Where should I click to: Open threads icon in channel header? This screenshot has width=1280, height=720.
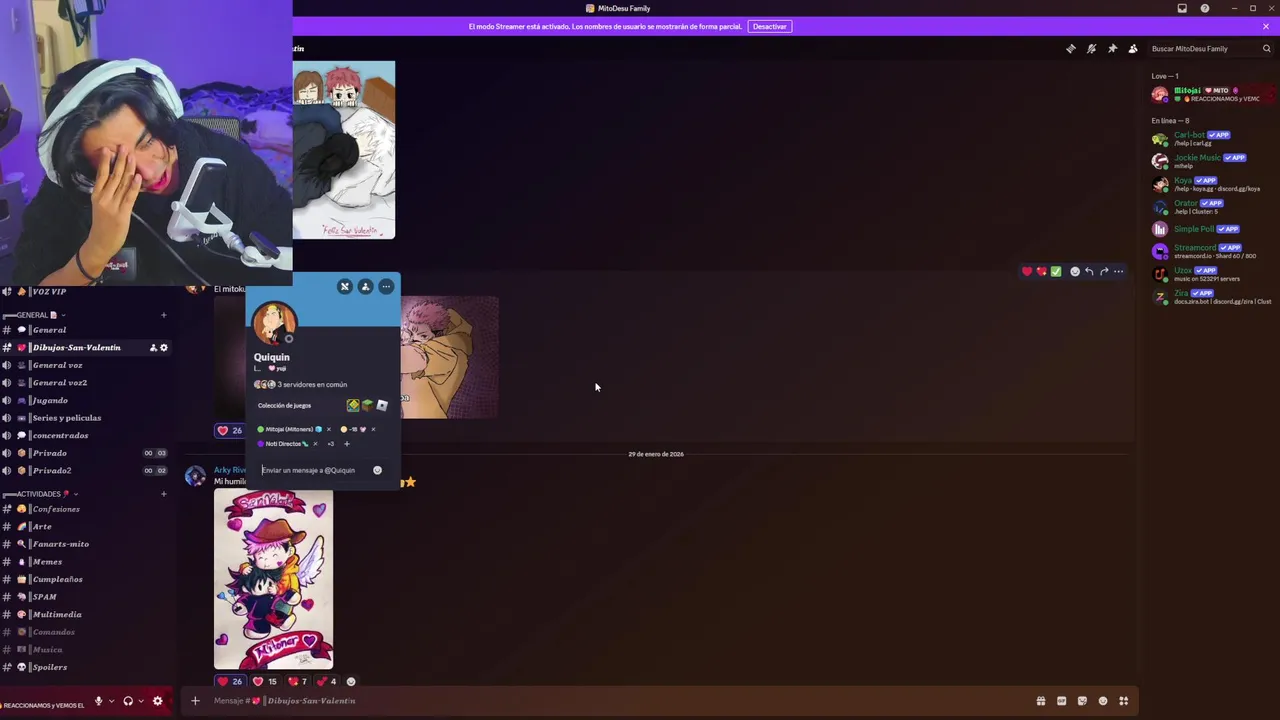point(1071,48)
